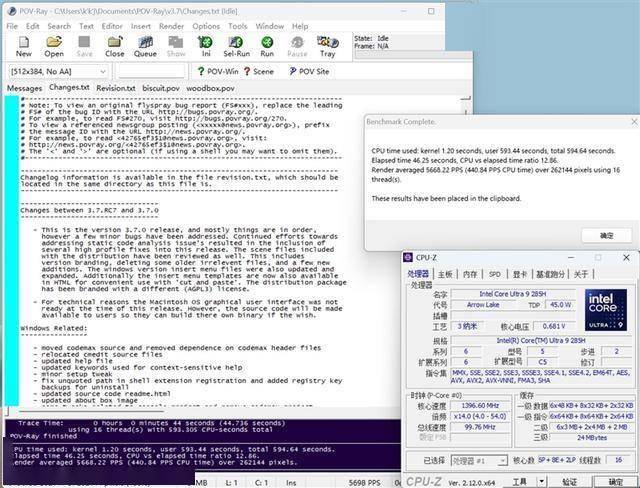Open the CPU-Z about tab 关于
The image size is (640, 488).
tap(581, 274)
